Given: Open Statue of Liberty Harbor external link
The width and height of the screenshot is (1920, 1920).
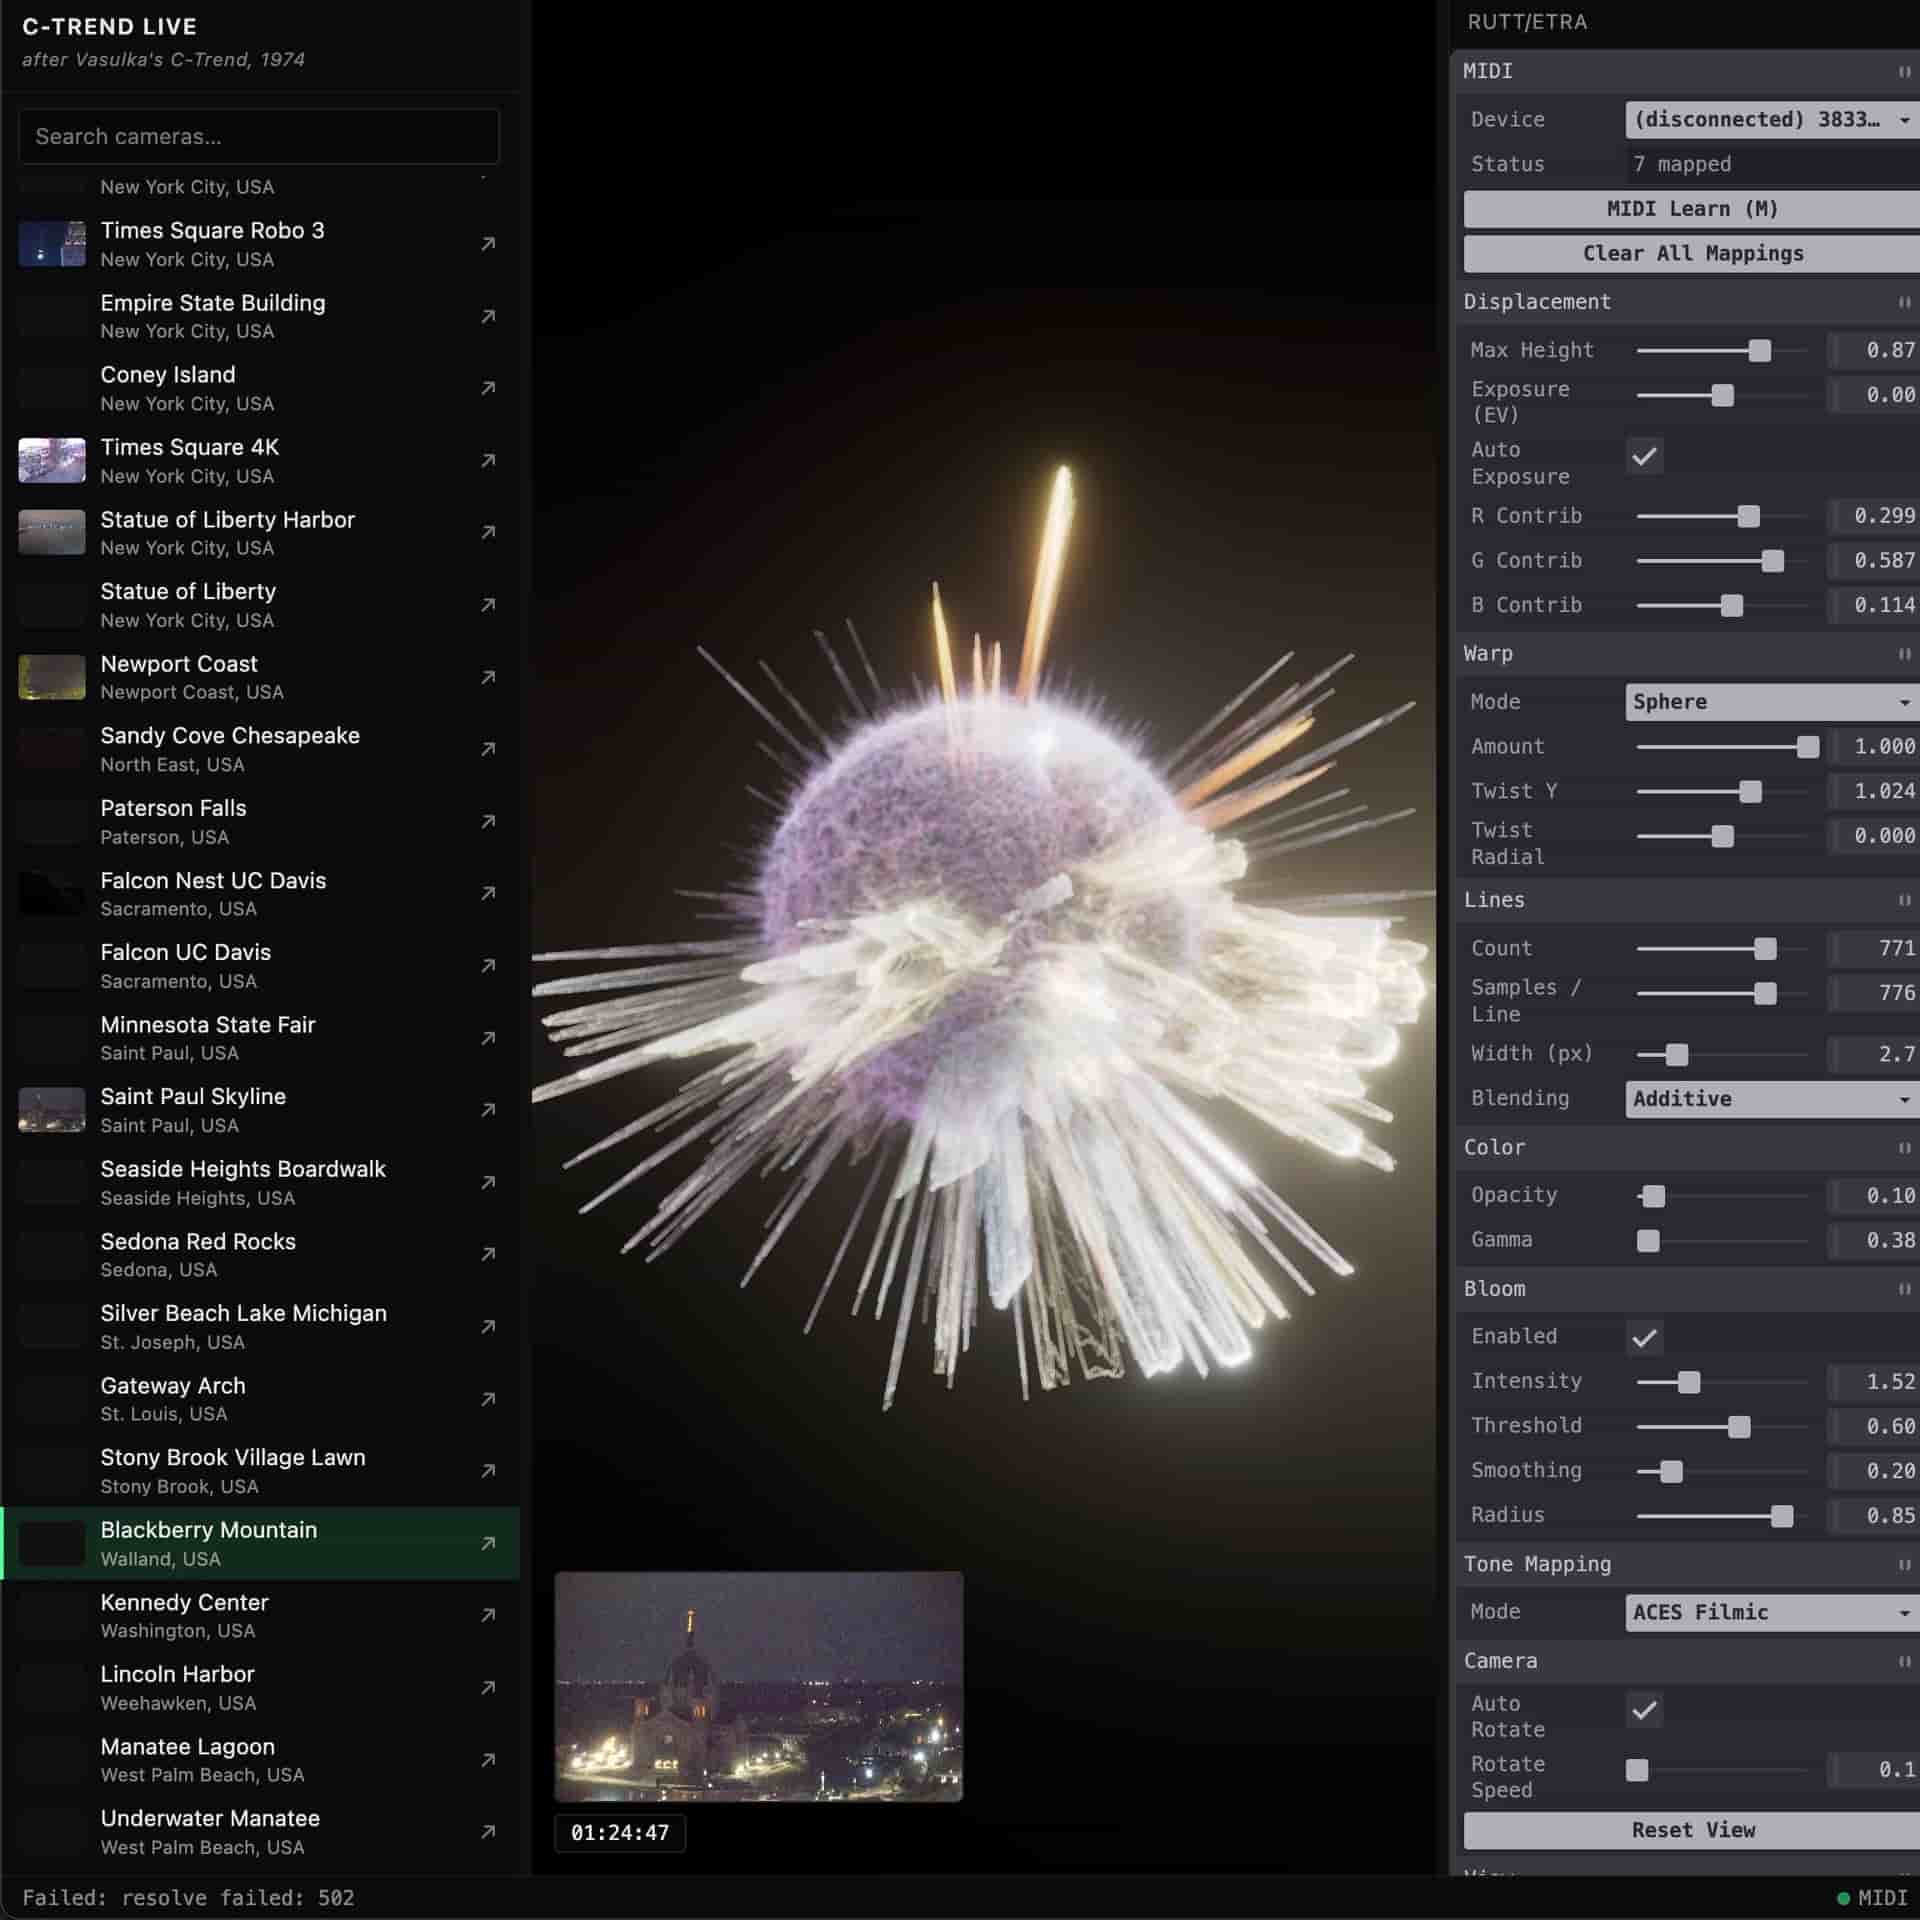Looking at the screenshot, I should coord(487,533).
